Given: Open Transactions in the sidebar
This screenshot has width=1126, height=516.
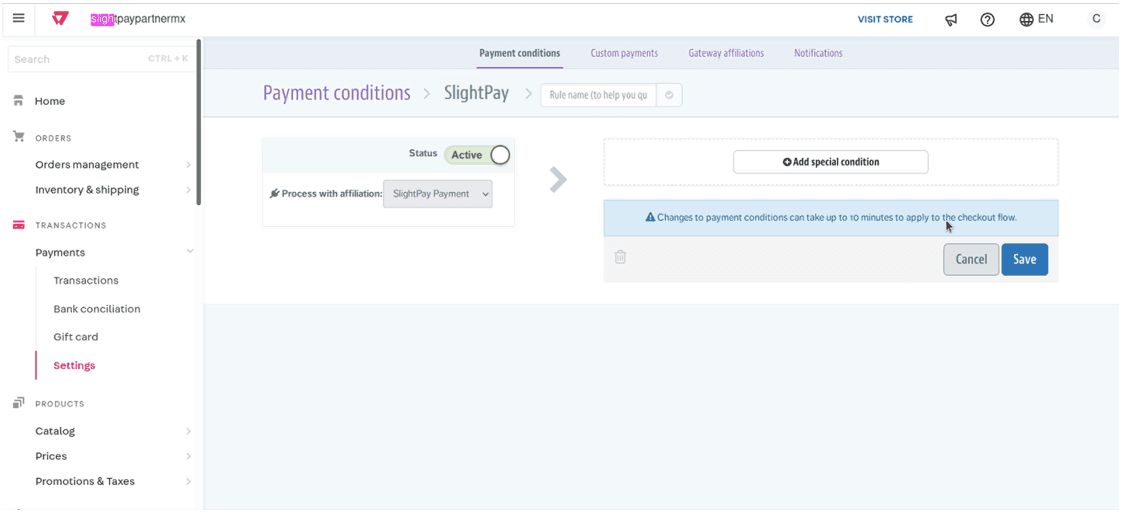Looking at the screenshot, I should click(86, 281).
